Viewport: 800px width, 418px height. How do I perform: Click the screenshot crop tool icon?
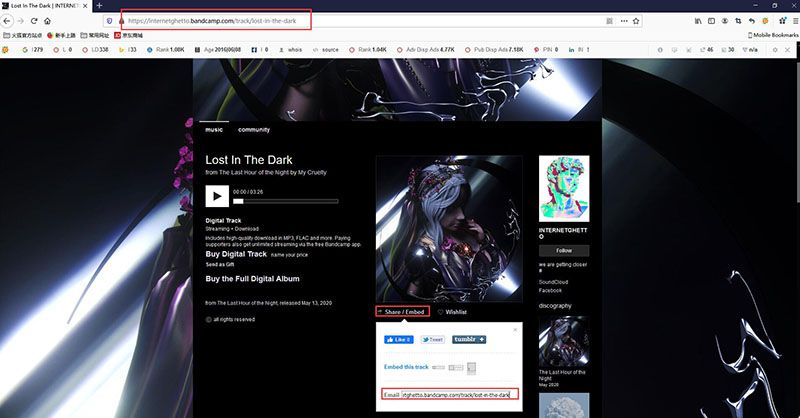(x=738, y=21)
